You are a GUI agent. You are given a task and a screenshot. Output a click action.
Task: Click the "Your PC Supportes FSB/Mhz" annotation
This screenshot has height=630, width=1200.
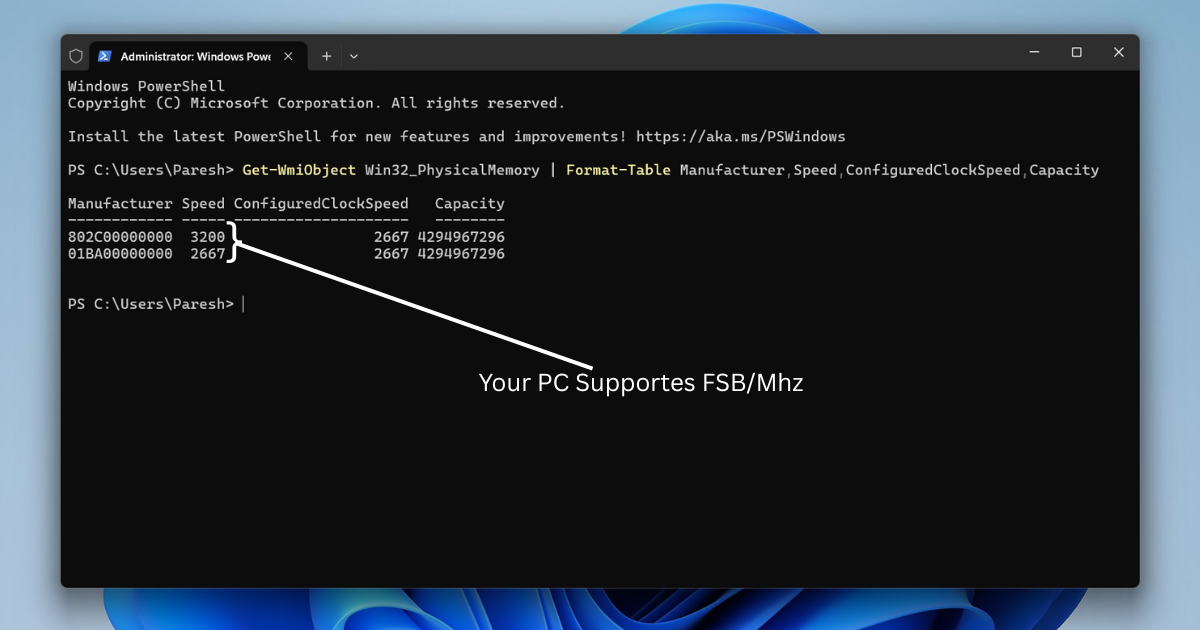pos(640,382)
